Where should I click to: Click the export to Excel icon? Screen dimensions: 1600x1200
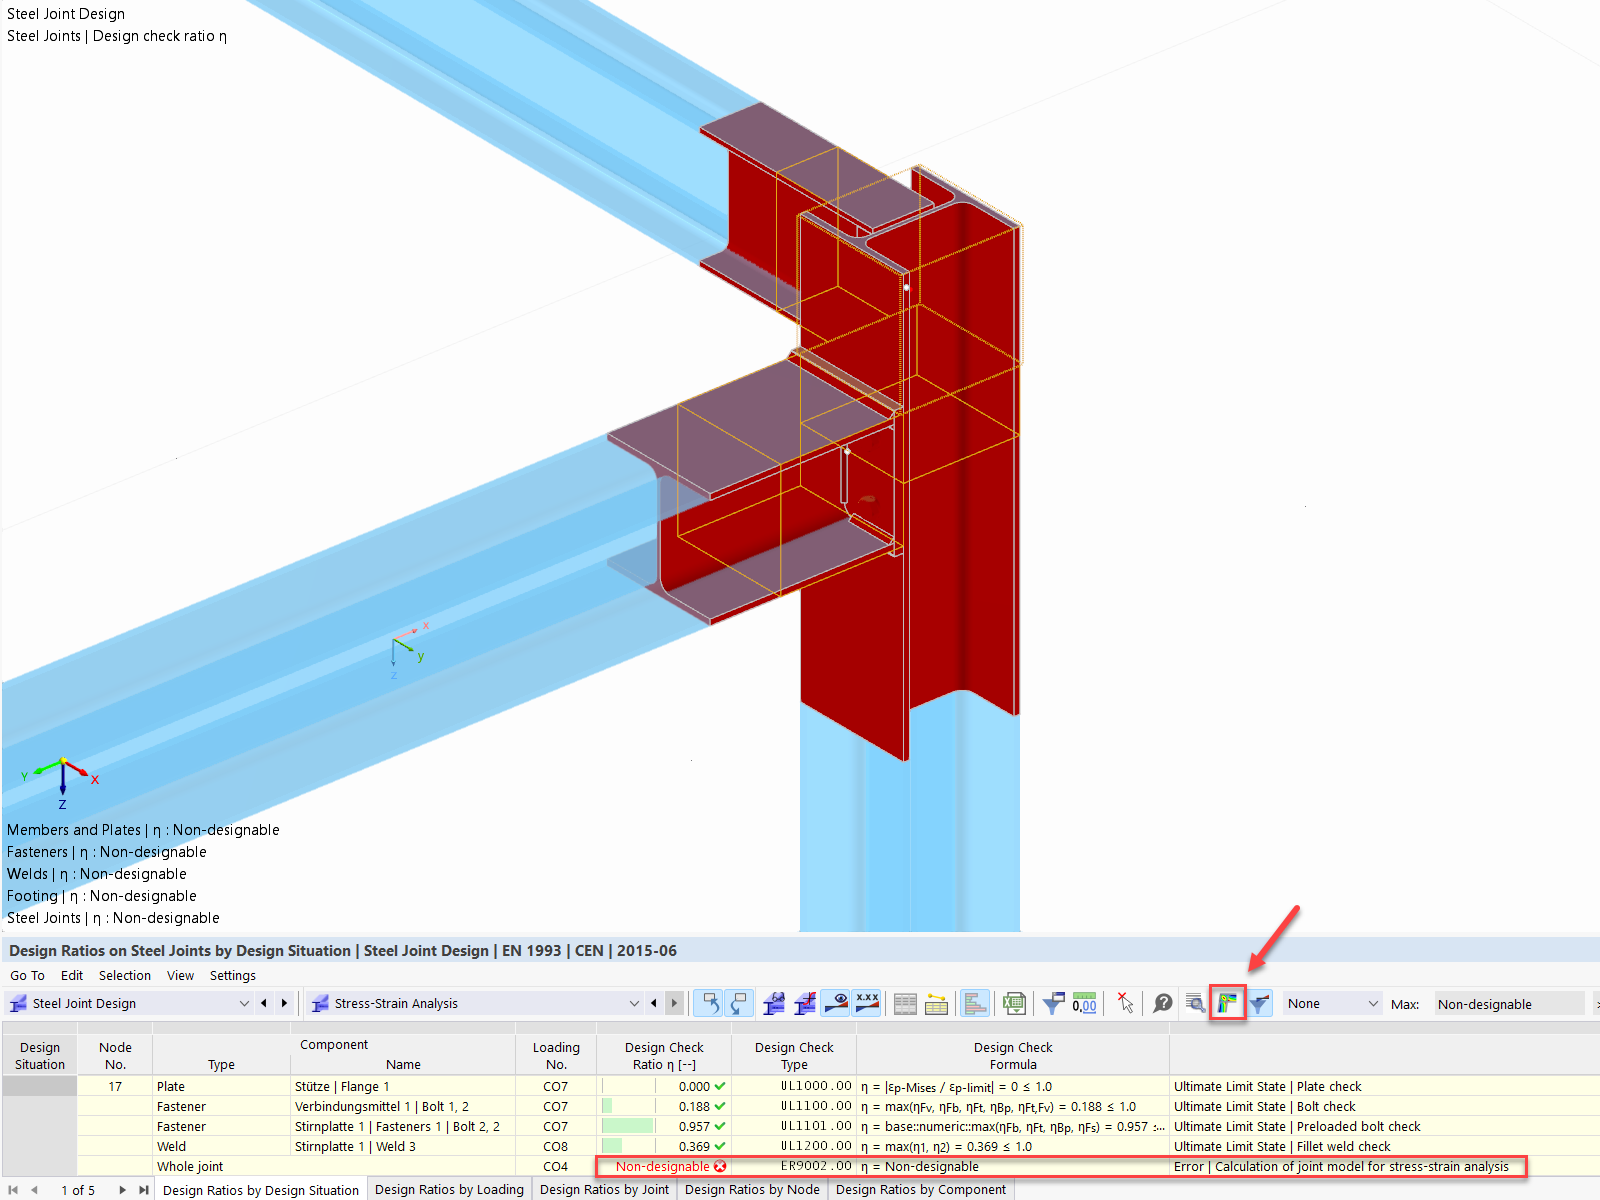(x=1014, y=1003)
